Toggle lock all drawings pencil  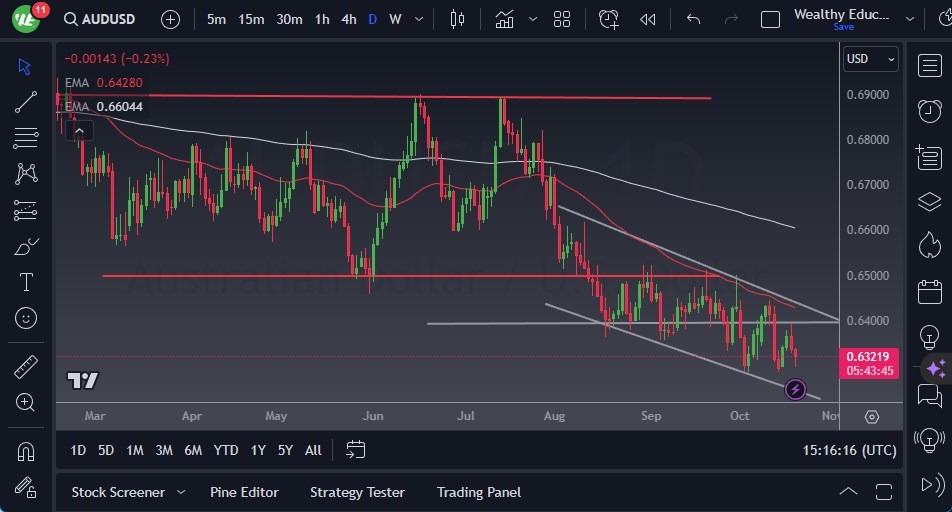point(26,487)
